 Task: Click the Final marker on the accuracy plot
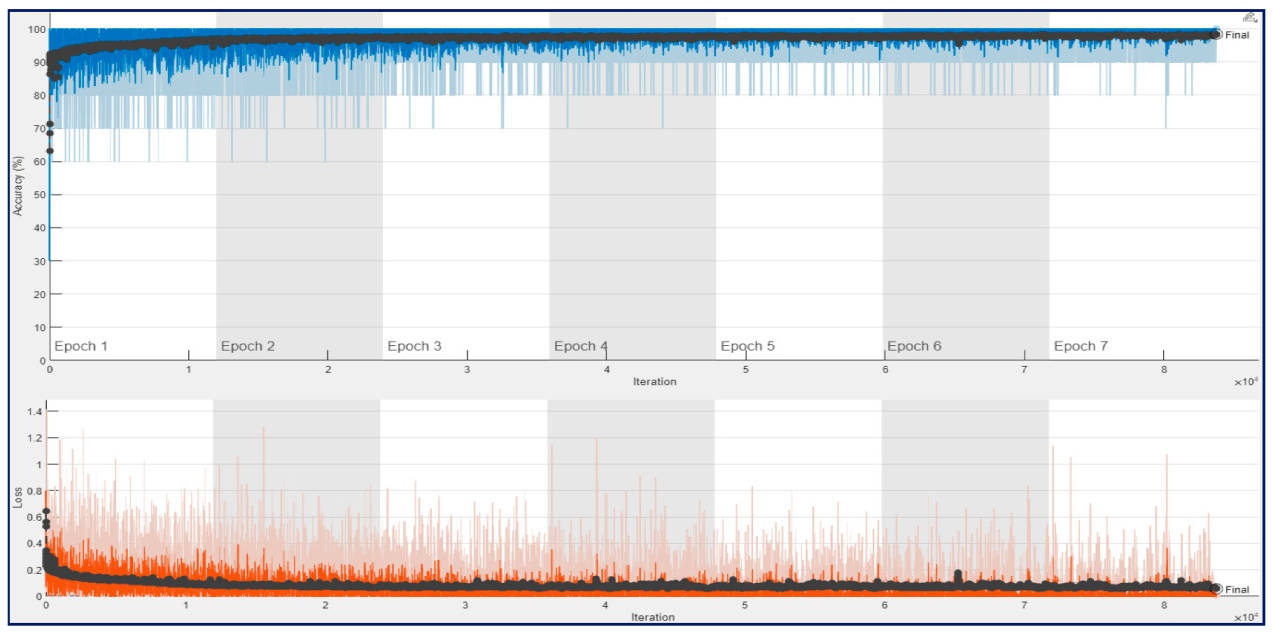click(x=1216, y=34)
